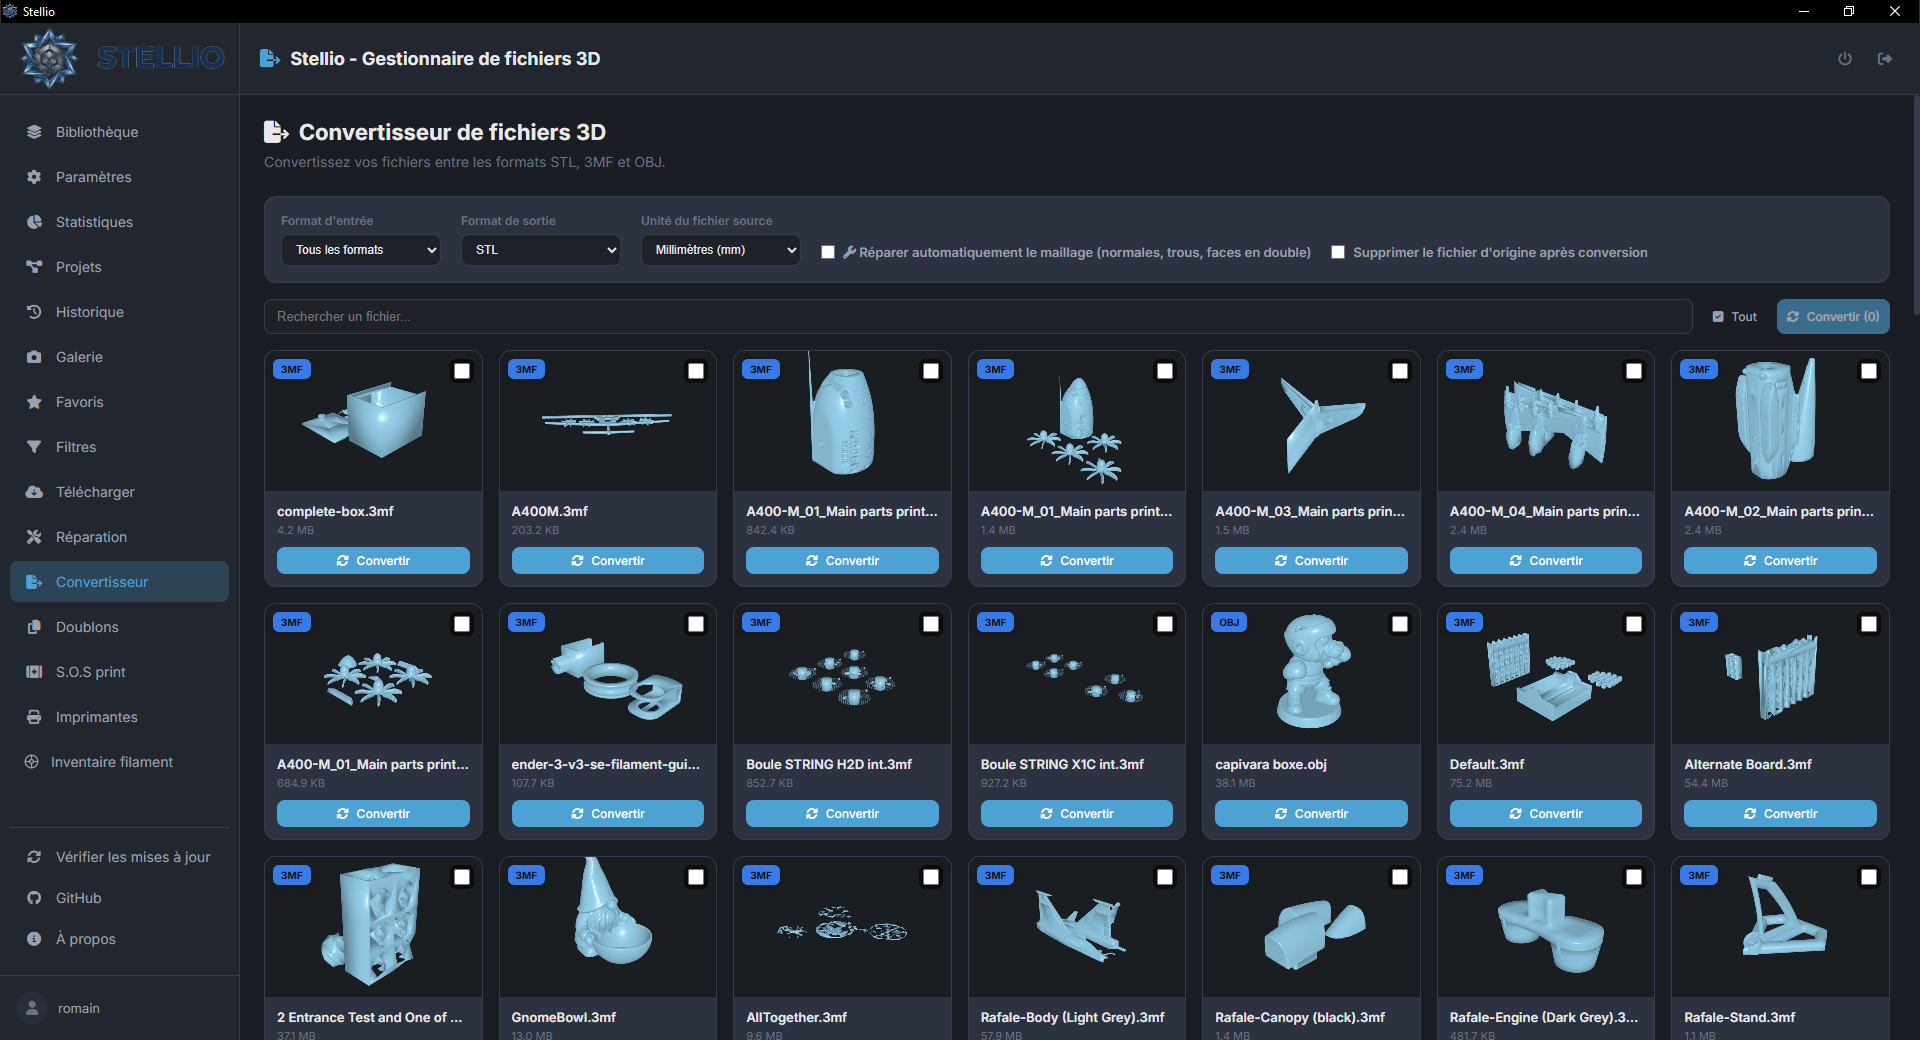The width and height of the screenshot is (1920, 1040).
Task: Select the capivara boxe.obj checkbox
Action: pos(1400,624)
